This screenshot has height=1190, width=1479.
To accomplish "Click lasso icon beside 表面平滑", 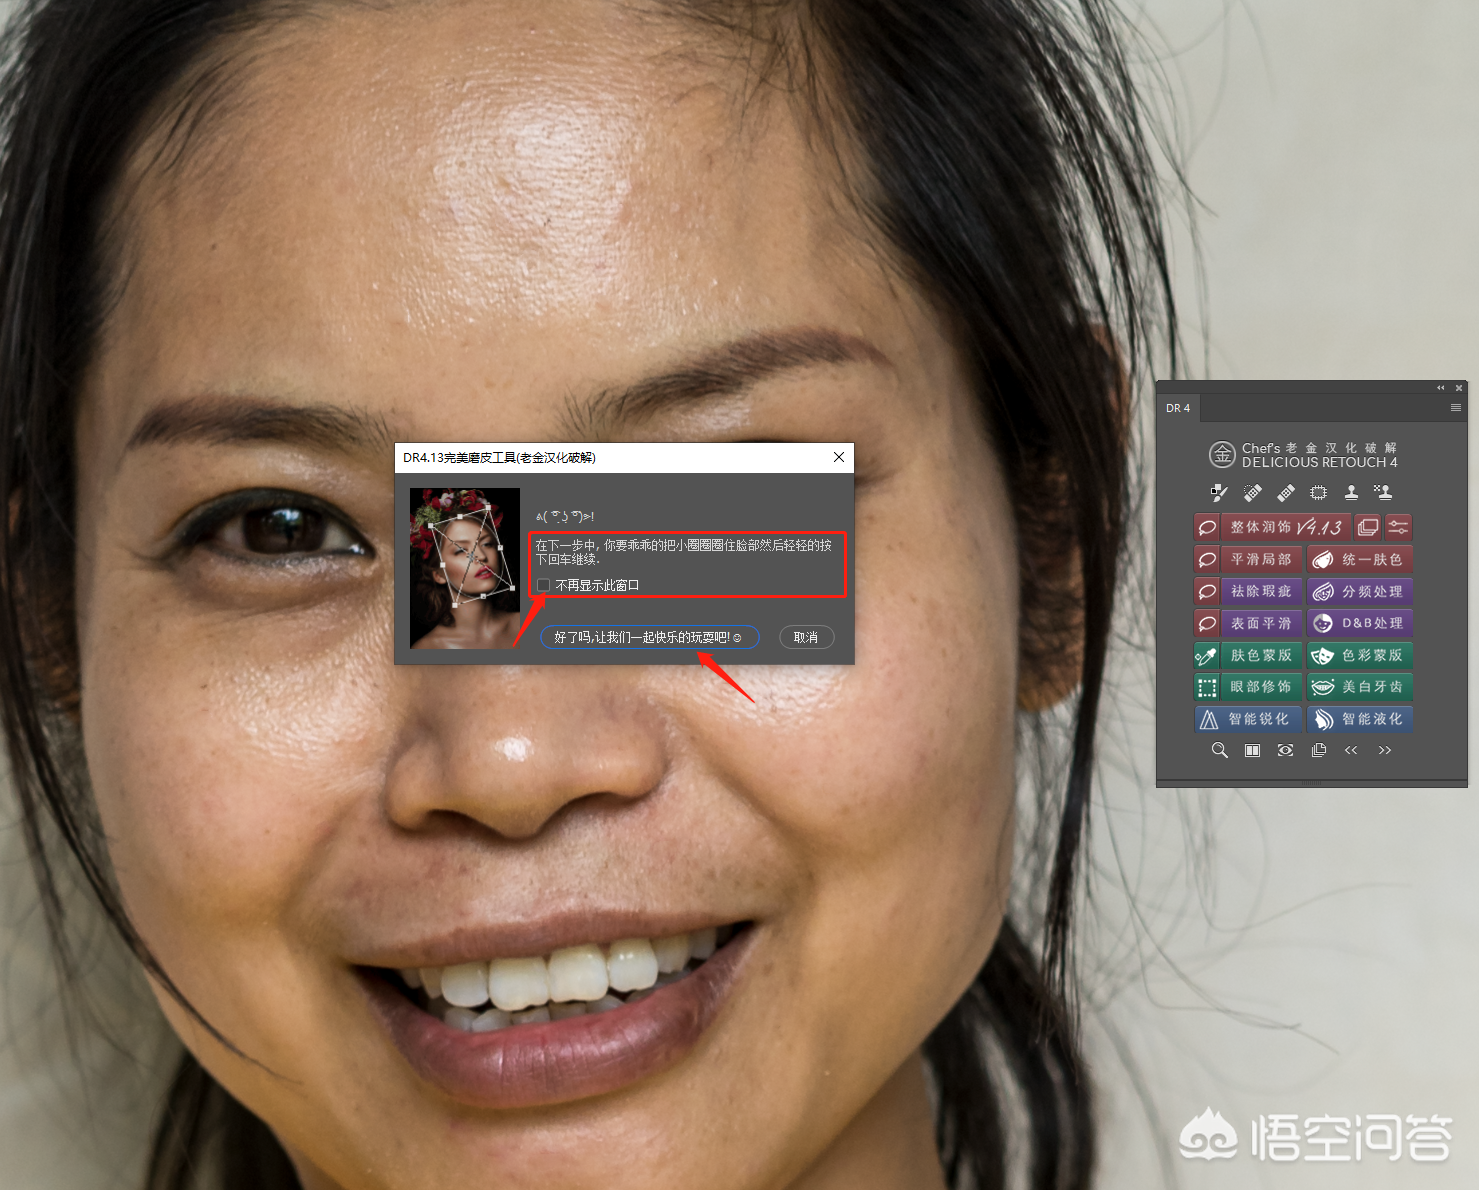I will click(1207, 623).
